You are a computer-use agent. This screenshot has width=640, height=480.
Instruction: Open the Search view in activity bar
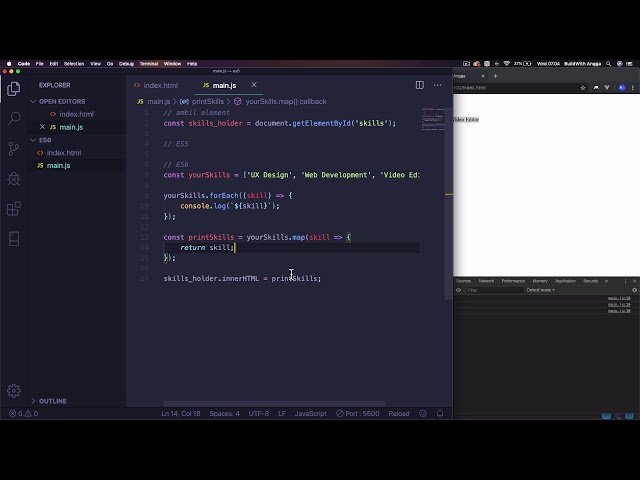(x=14, y=118)
